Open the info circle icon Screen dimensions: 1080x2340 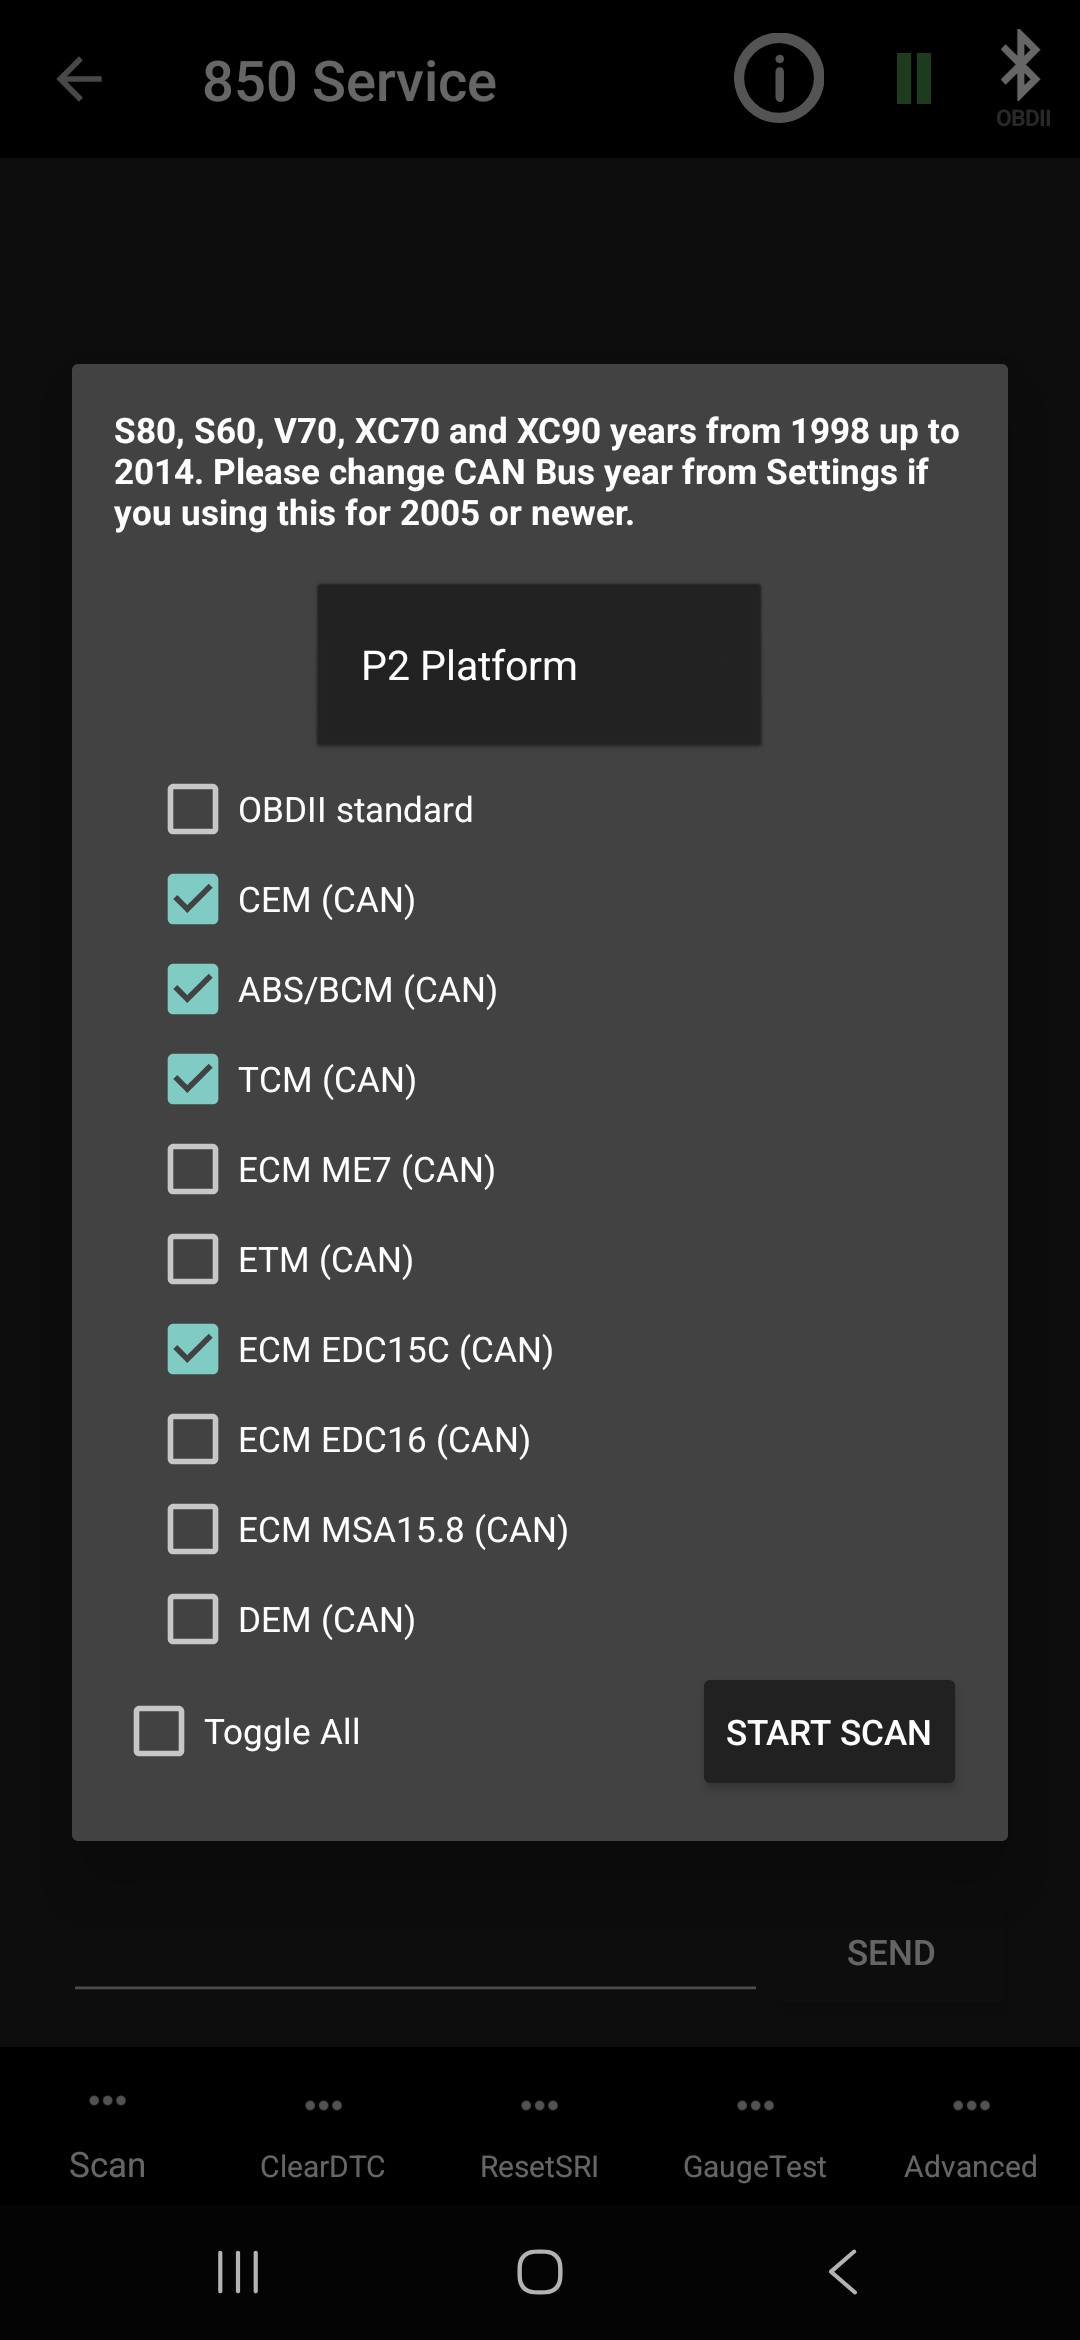click(778, 78)
